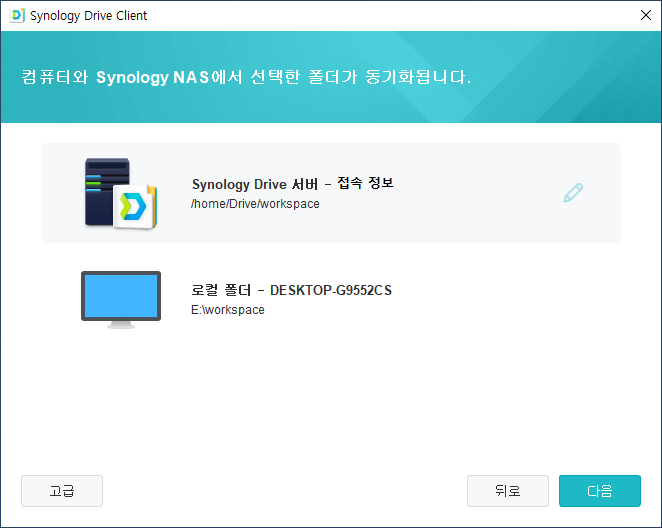This screenshot has width=662, height=528.
Task: Click the Synology Drive logo in title bar
Action: [x=17, y=16]
